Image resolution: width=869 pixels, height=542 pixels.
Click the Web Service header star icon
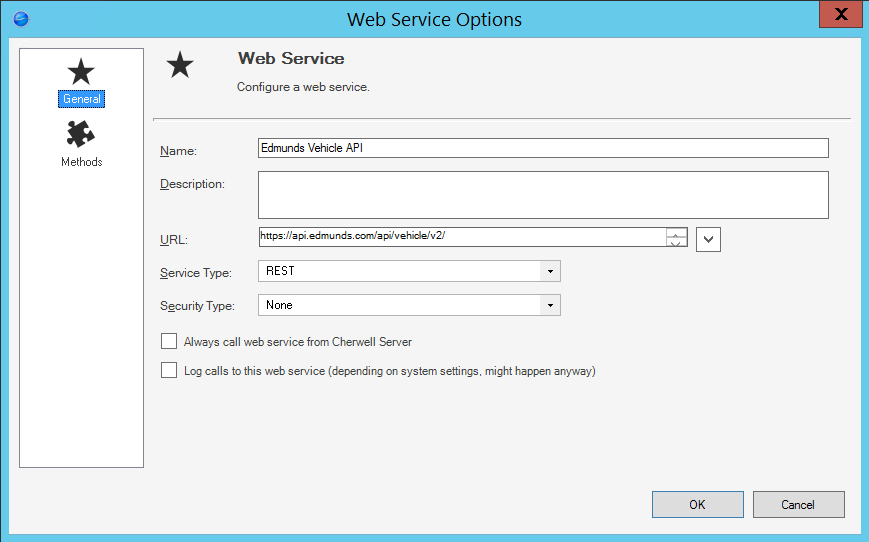click(x=180, y=65)
